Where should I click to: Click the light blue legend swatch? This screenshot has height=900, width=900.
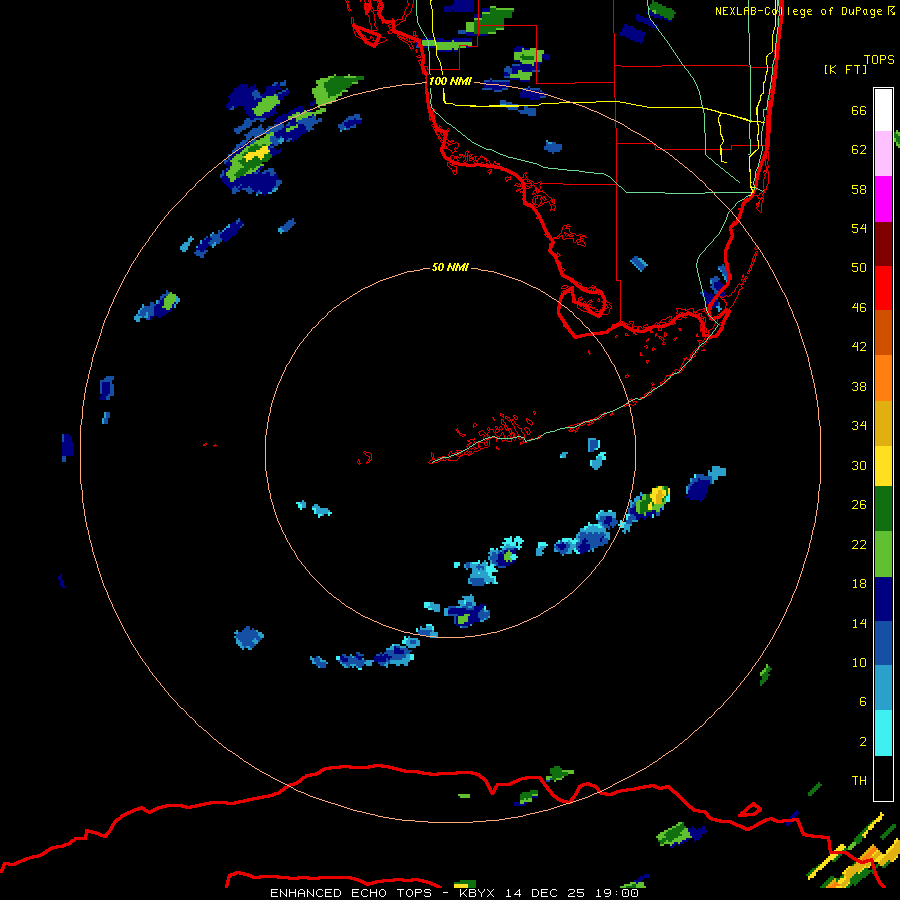(x=883, y=688)
